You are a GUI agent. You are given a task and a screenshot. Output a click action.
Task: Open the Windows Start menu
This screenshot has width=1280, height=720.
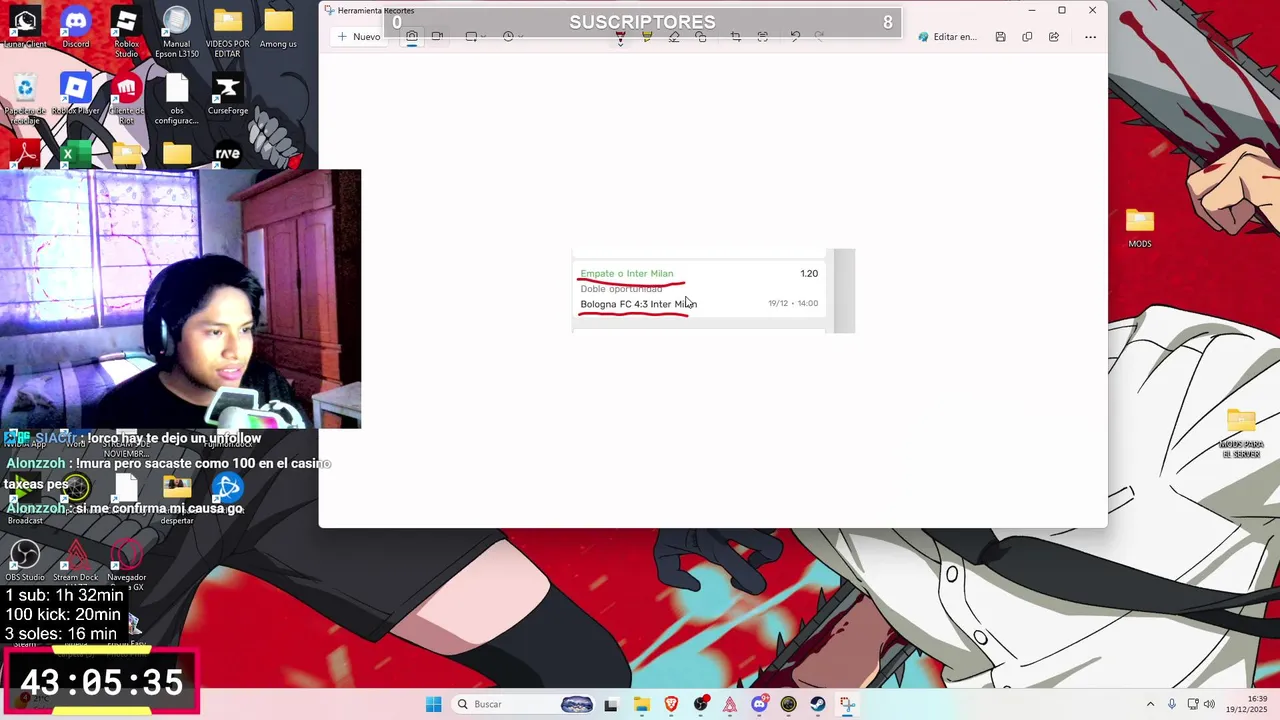tap(433, 704)
